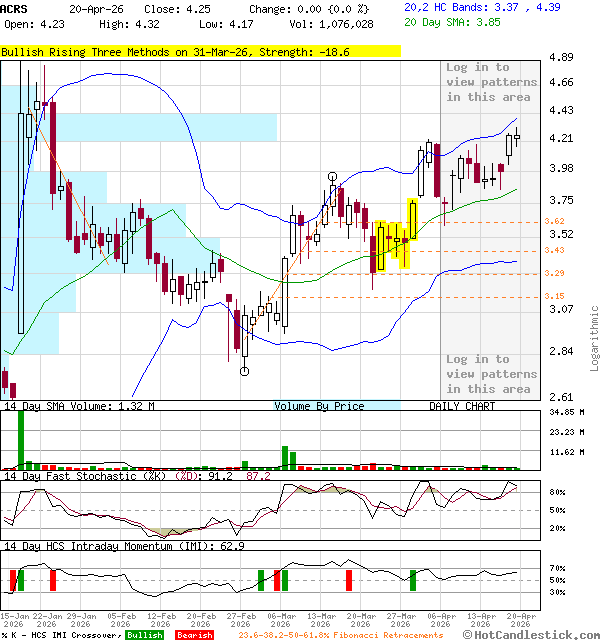Click the DAILY CHART label
Image resolution: width=600 pixels, height=640 pixels.
462,406
